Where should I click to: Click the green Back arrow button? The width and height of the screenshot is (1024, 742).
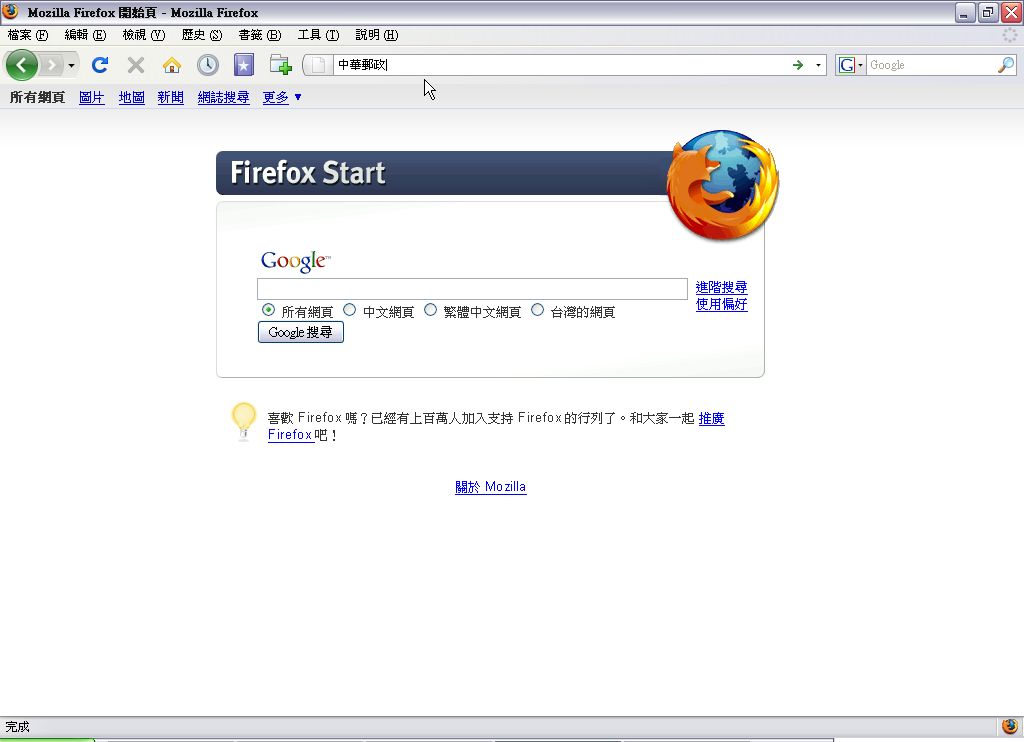click(x=22, y=65)
